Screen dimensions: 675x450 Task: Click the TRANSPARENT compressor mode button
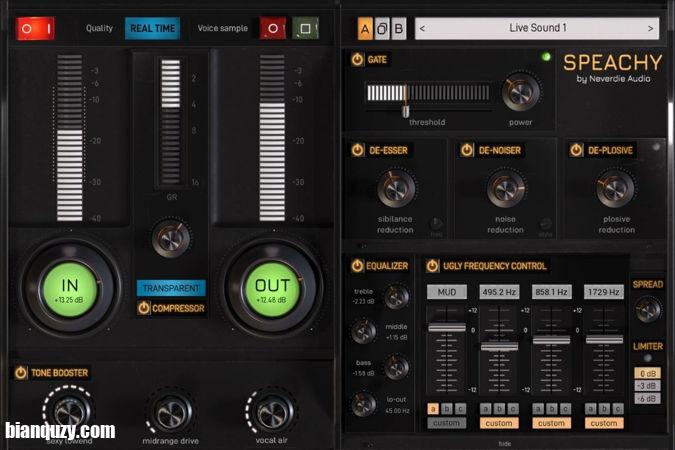pyautogui.click(x=171, y=288)
